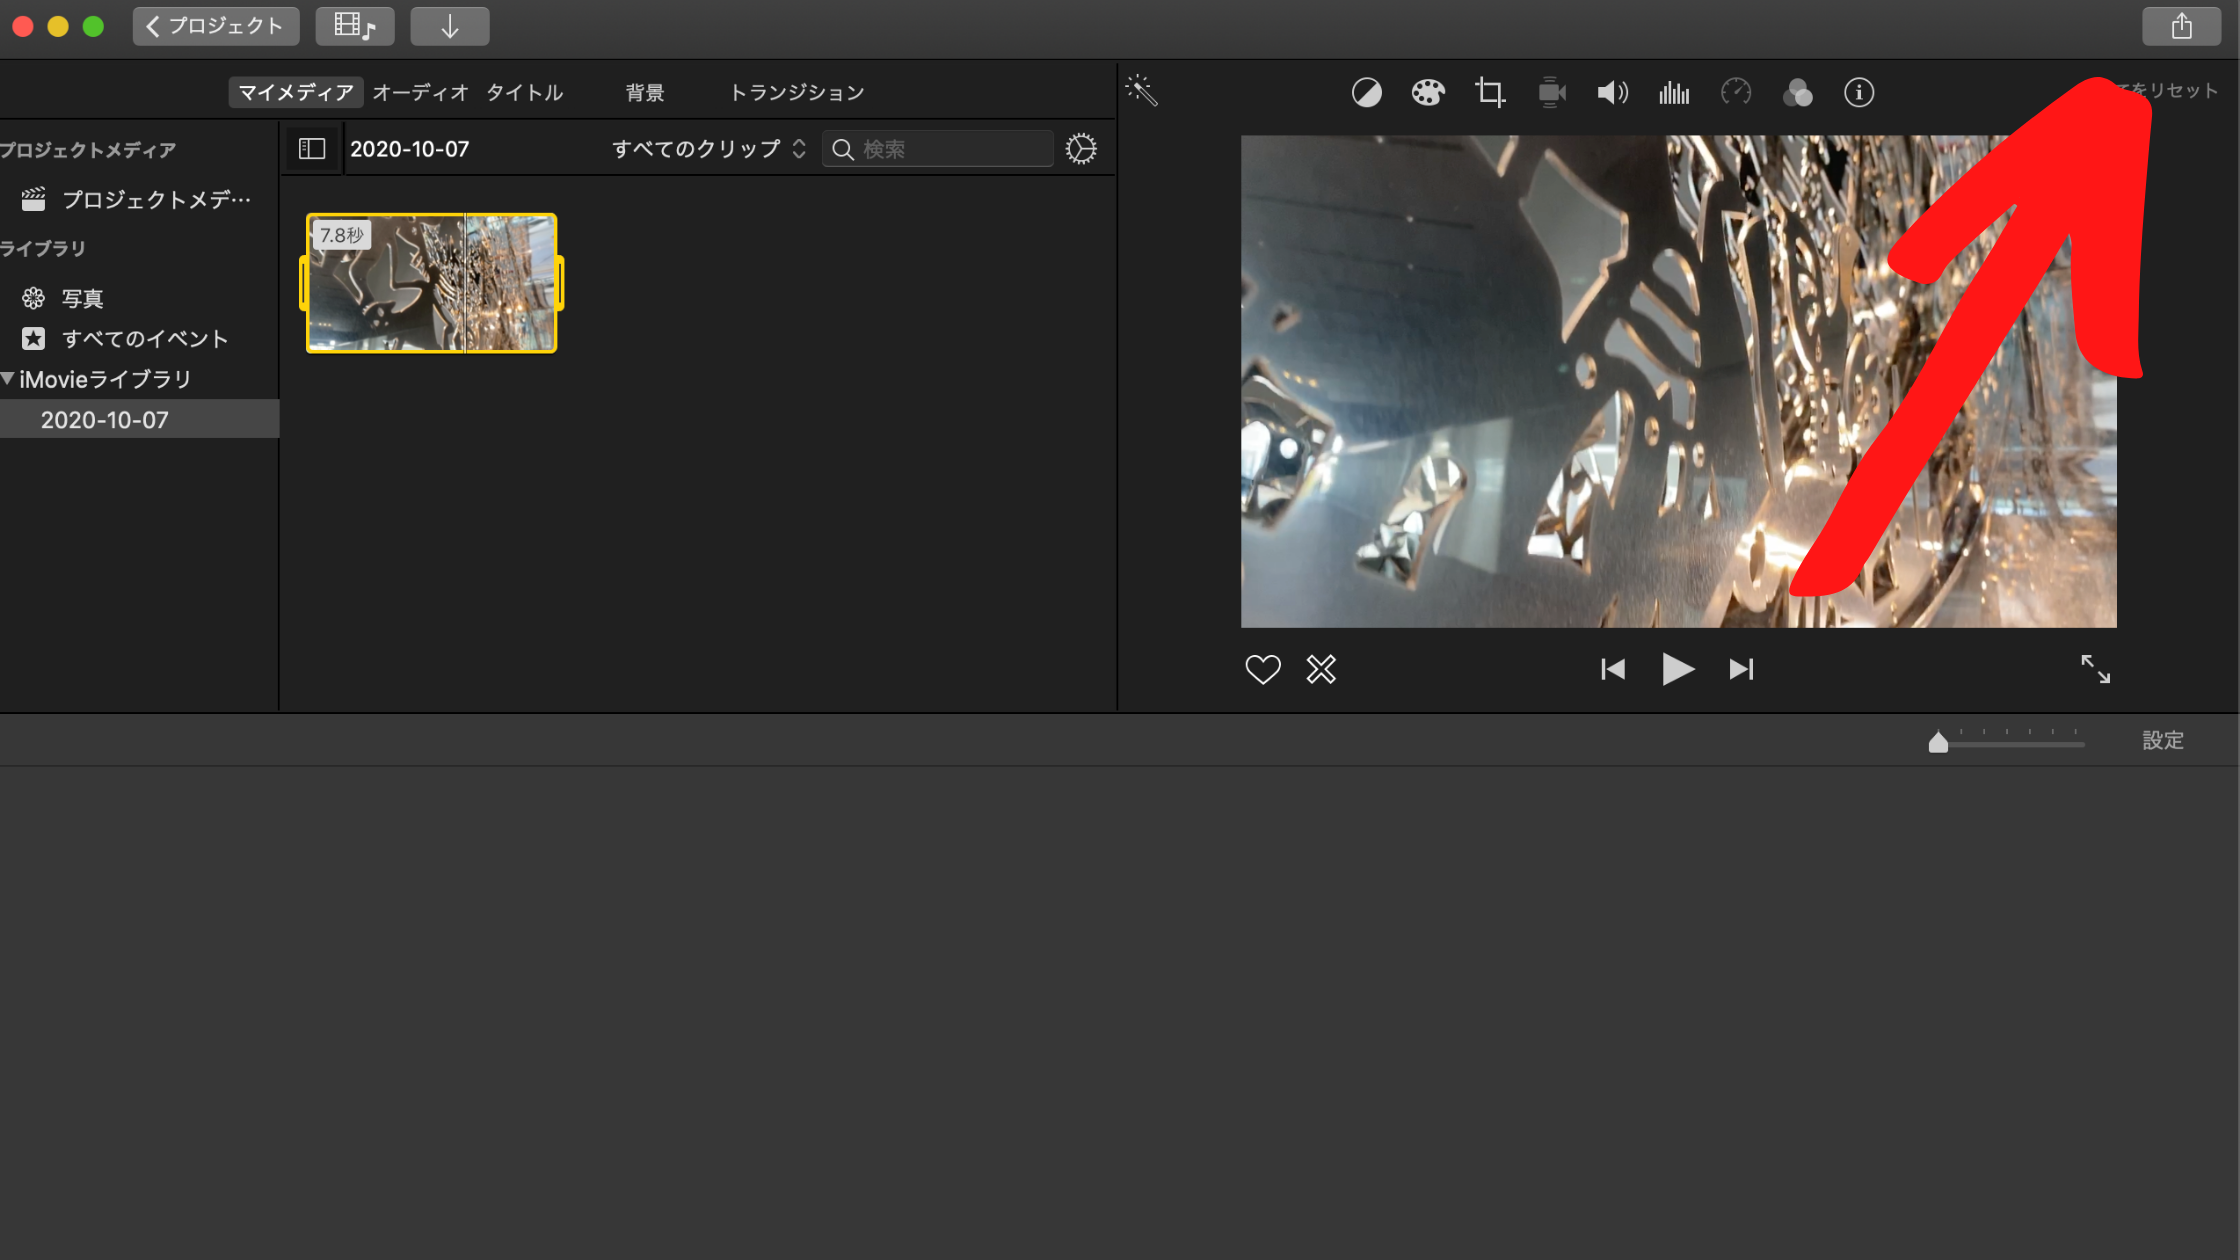Switch to the マイメディア tab
This screenshot has width=2240, height=1260.
296,92
